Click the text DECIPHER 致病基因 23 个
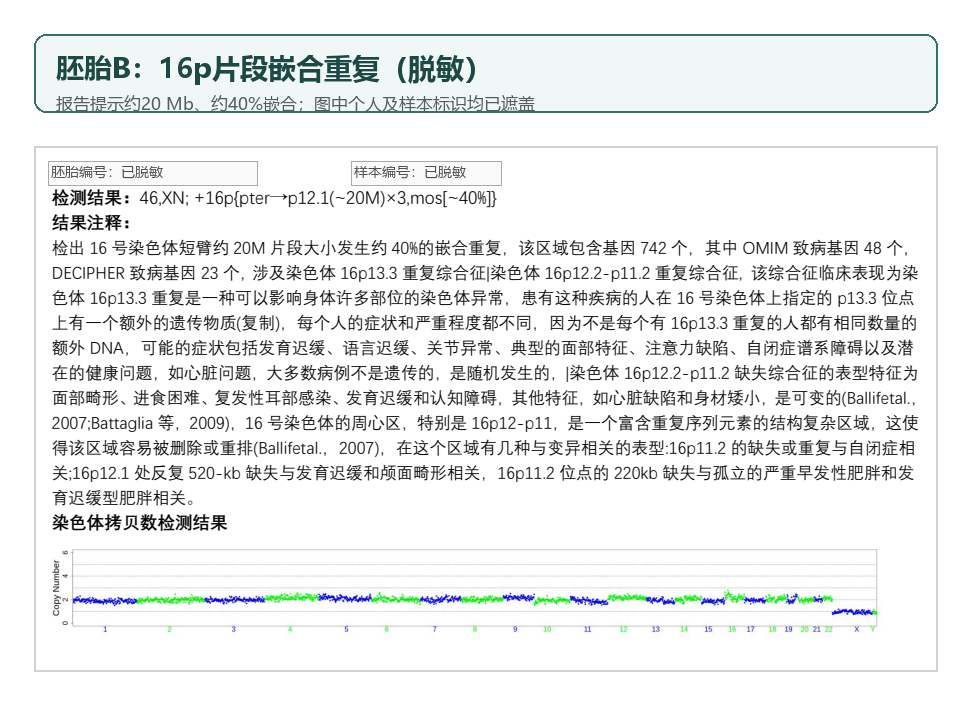 tap(146, 273)
